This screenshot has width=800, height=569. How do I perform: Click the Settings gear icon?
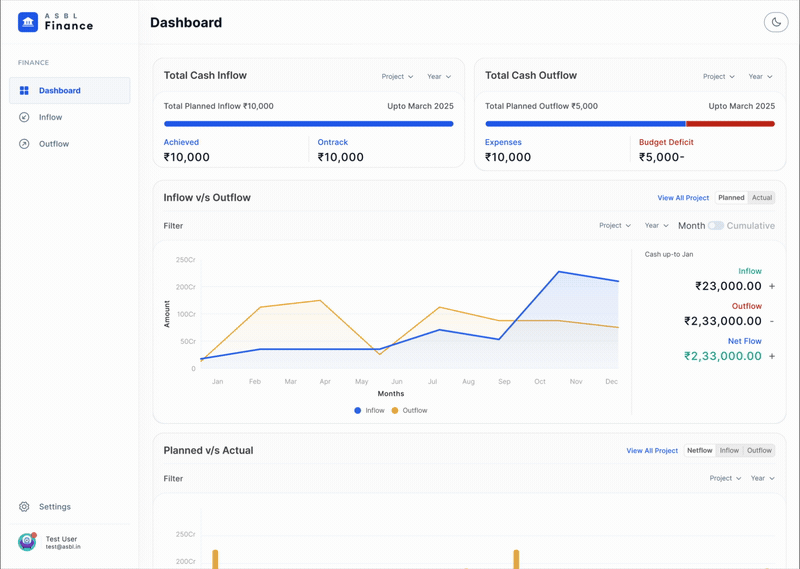tap(24, 506)
